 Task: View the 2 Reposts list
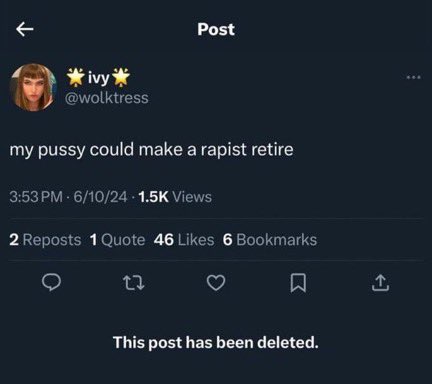tap(45, 240)
